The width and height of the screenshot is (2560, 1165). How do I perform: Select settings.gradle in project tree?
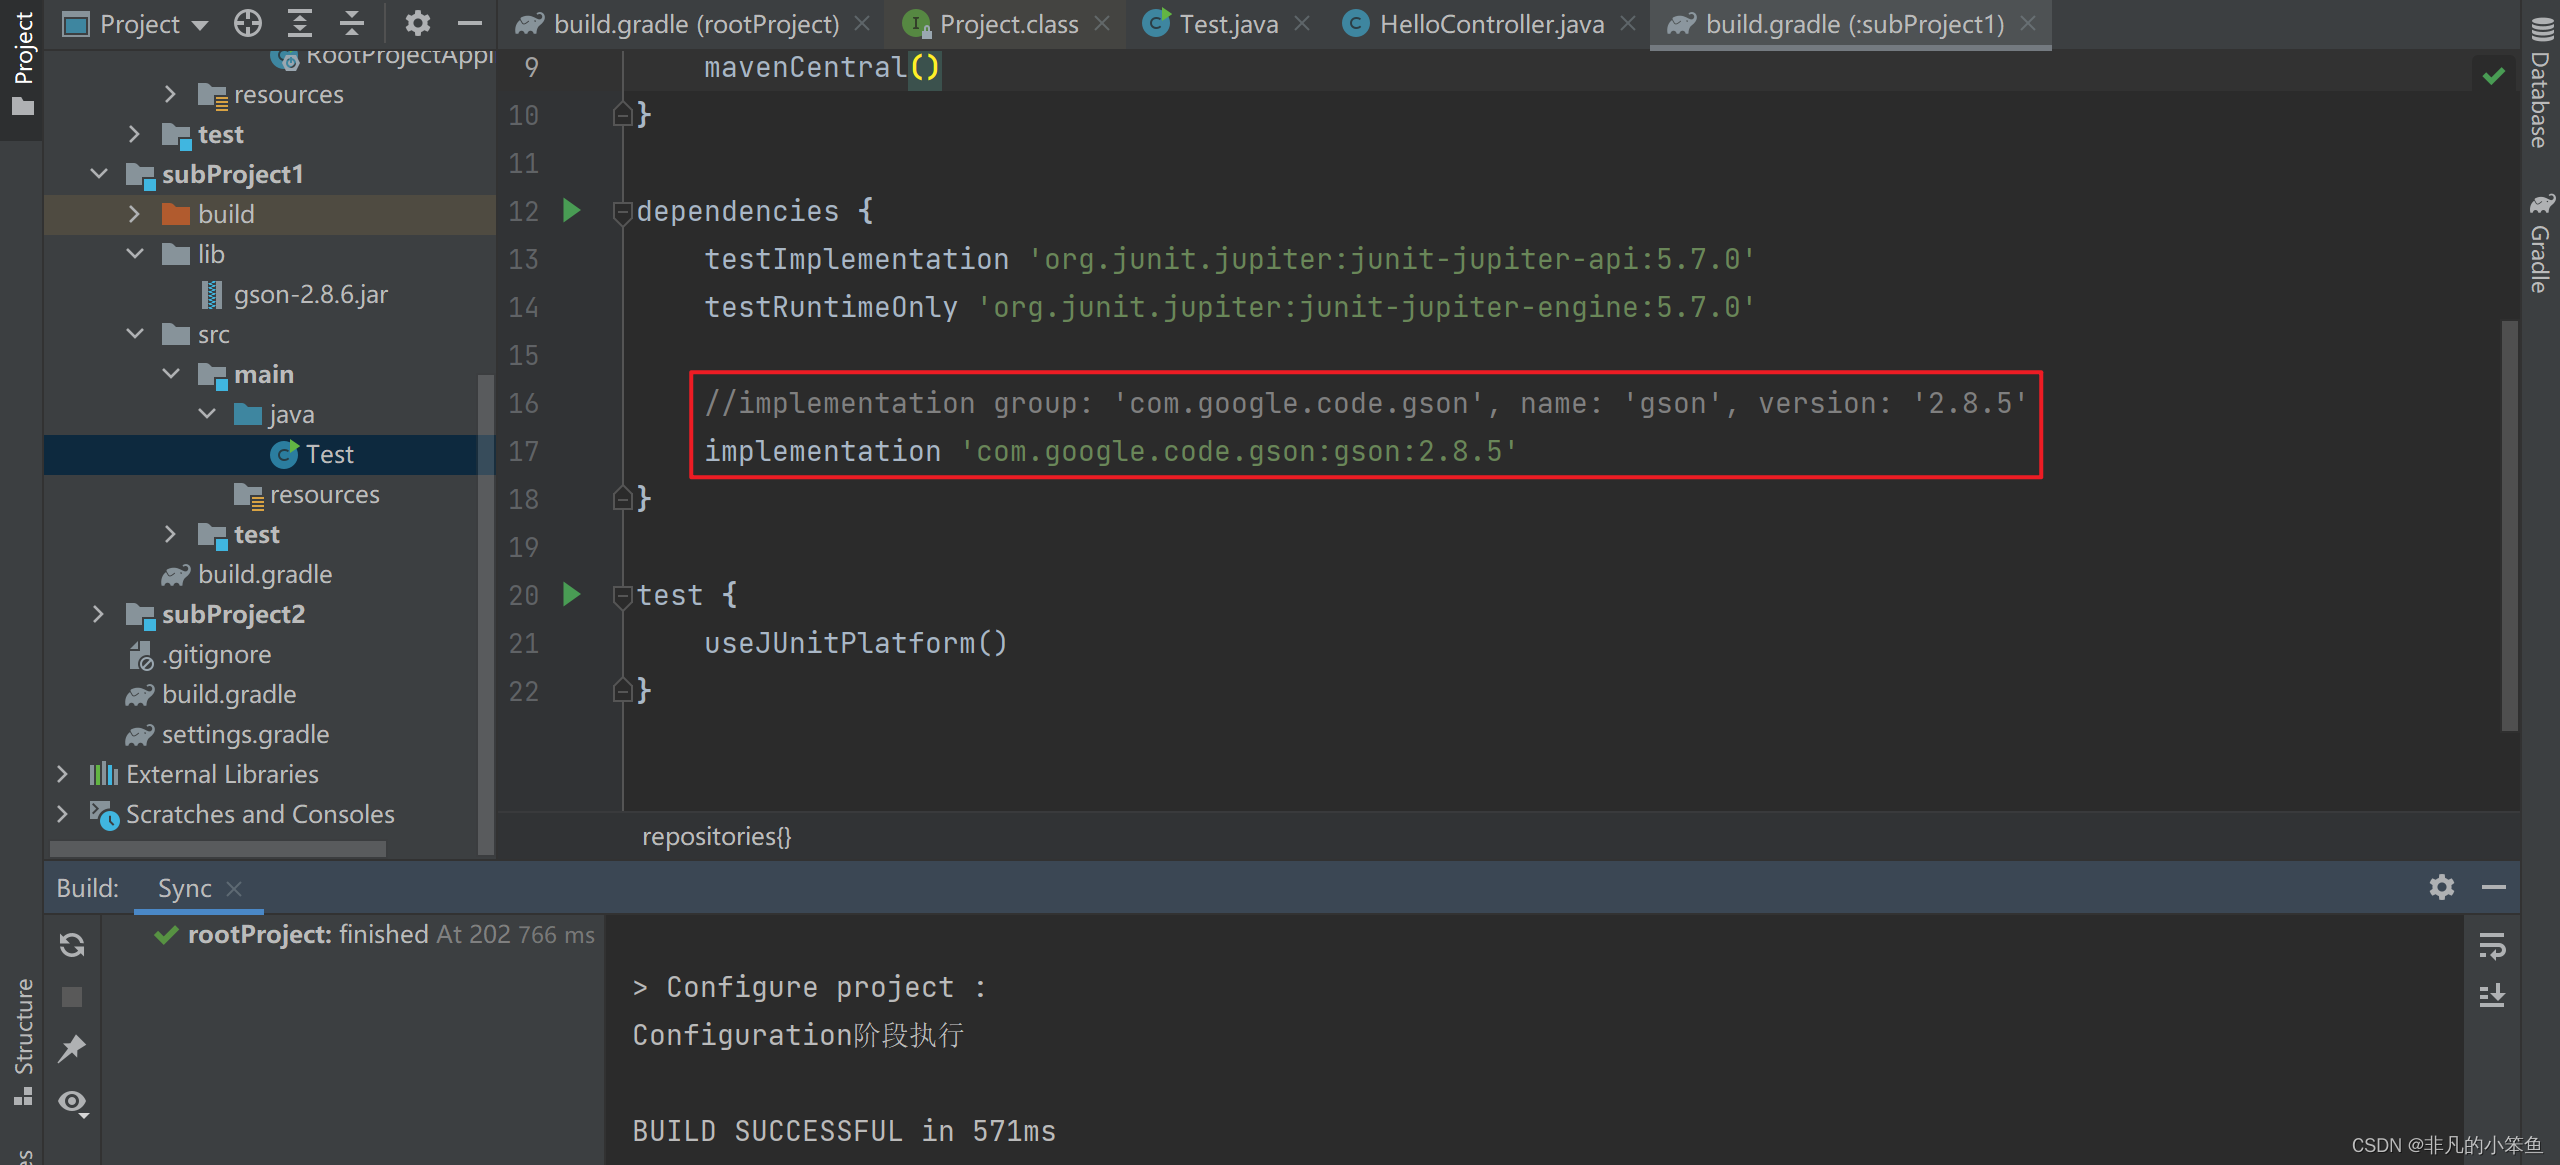pos(245,734)
